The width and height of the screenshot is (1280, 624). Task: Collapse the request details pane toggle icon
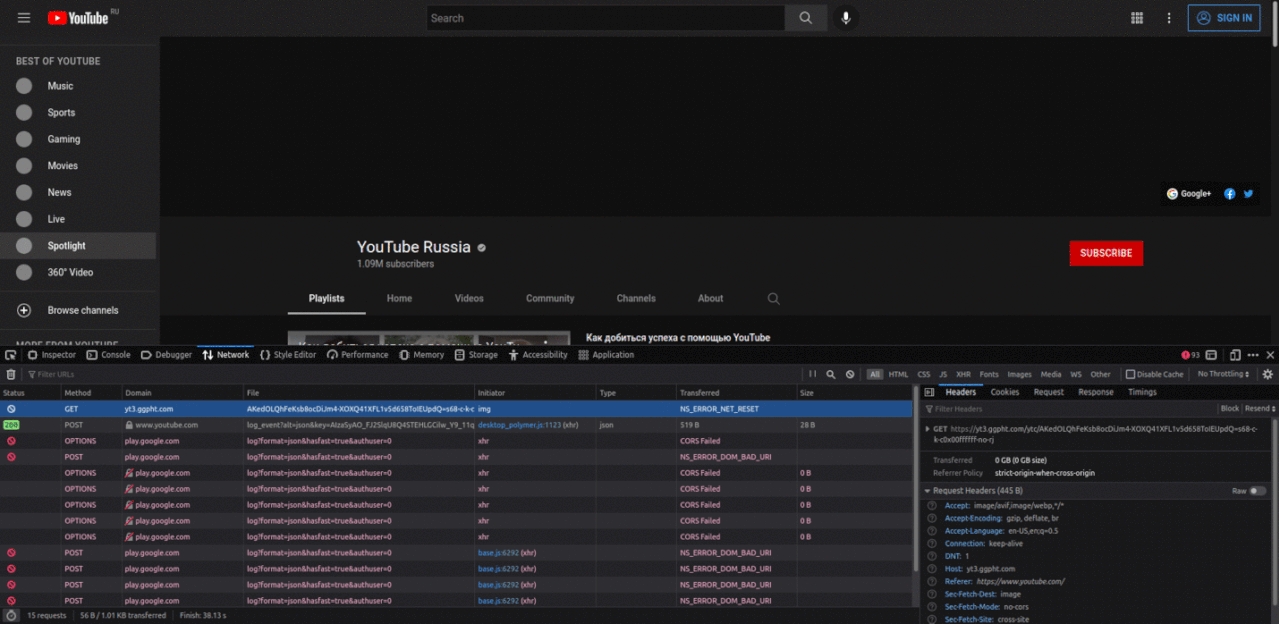pyautogui.click(x=929, y=392)
